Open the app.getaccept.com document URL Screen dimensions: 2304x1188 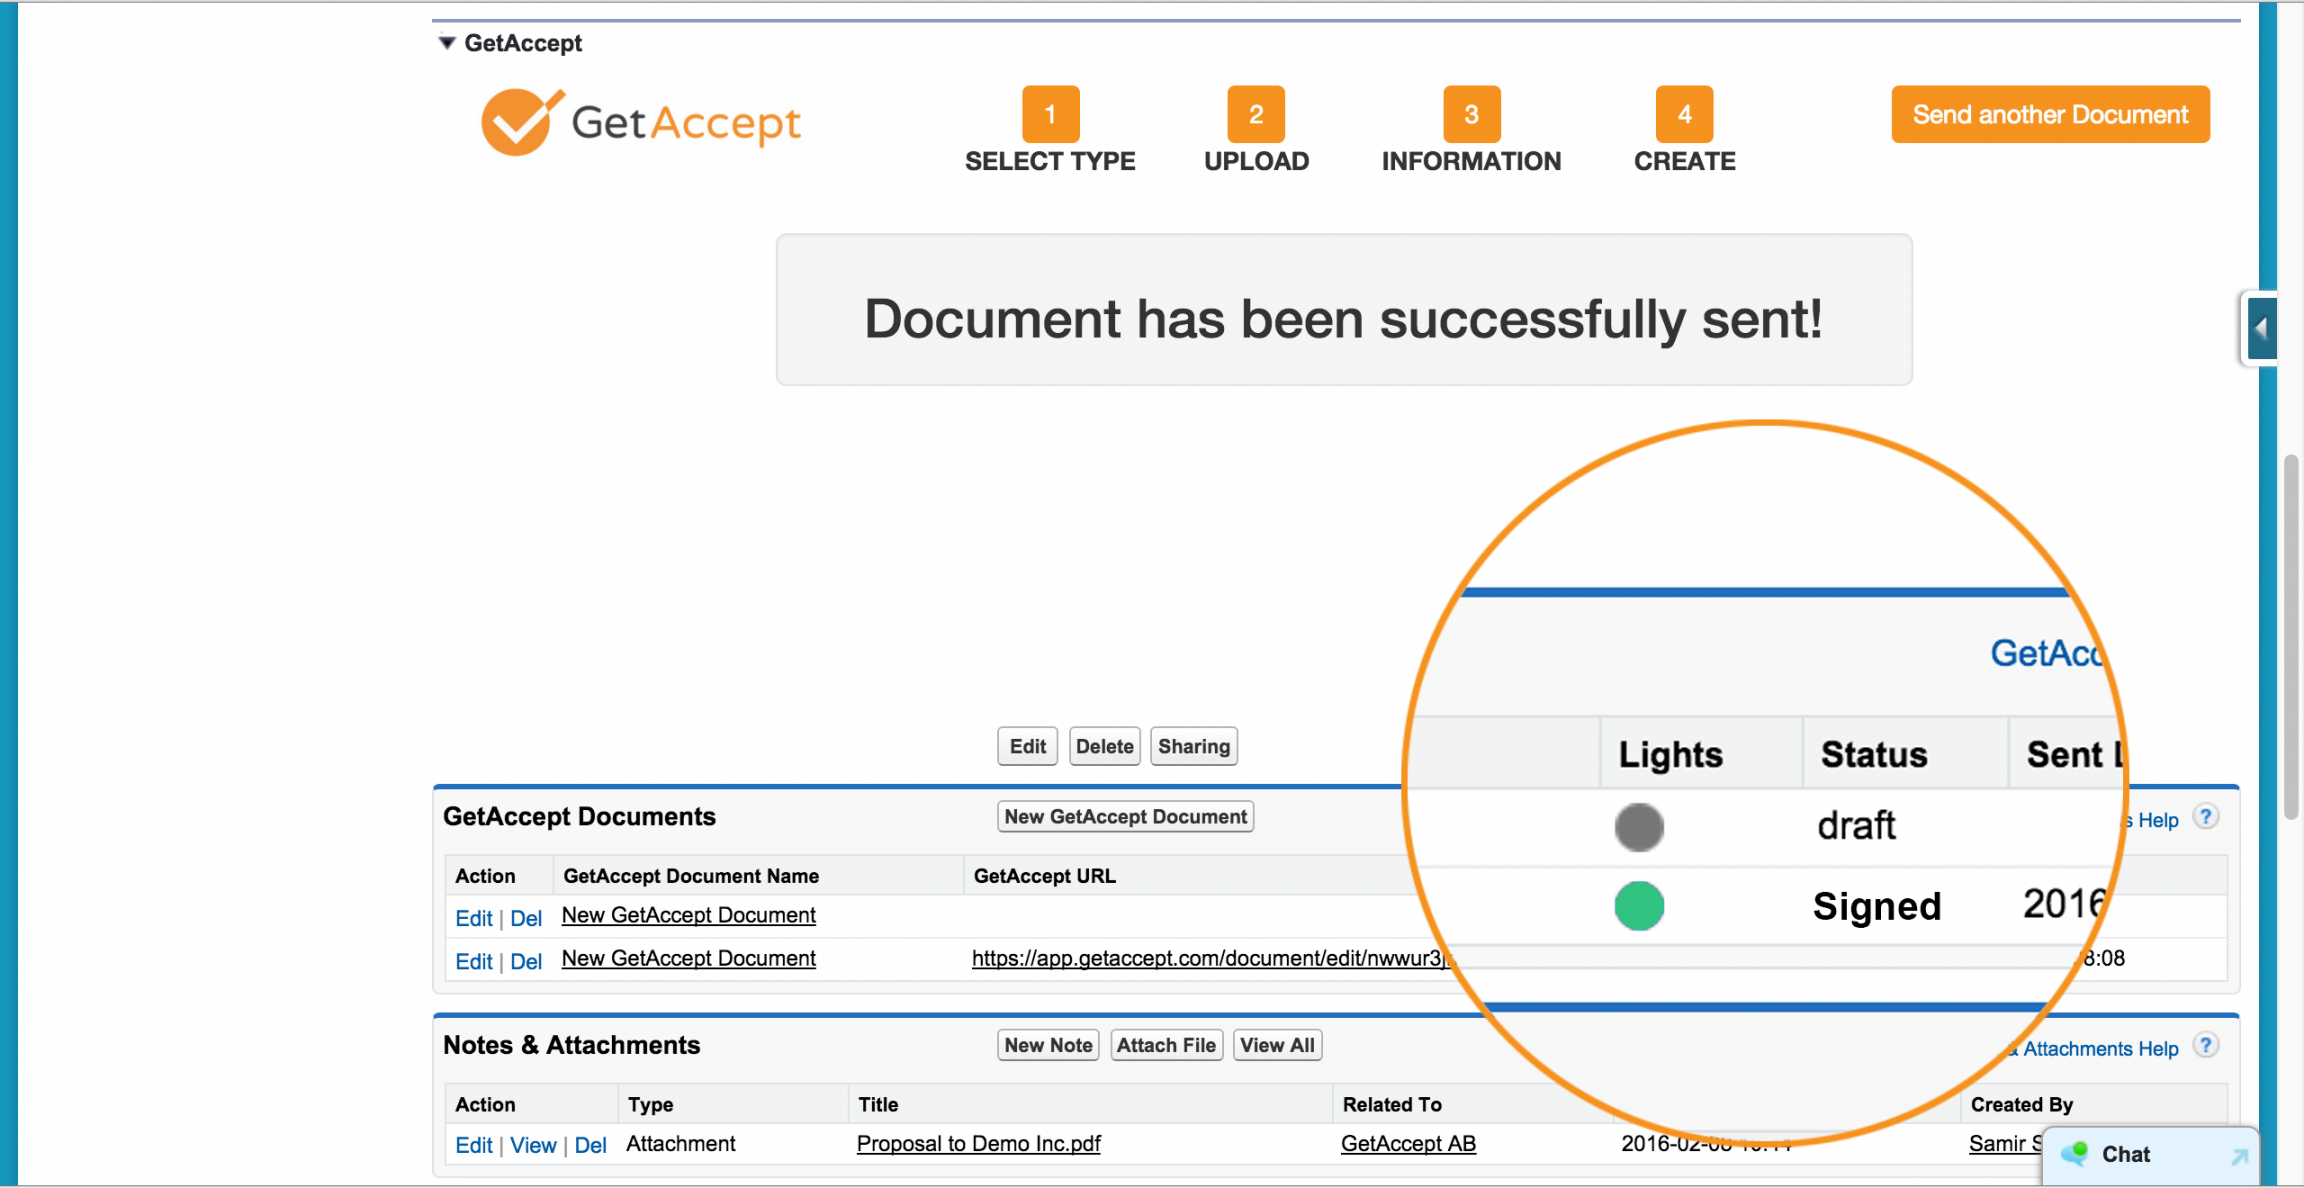(x=1211, y=958)
